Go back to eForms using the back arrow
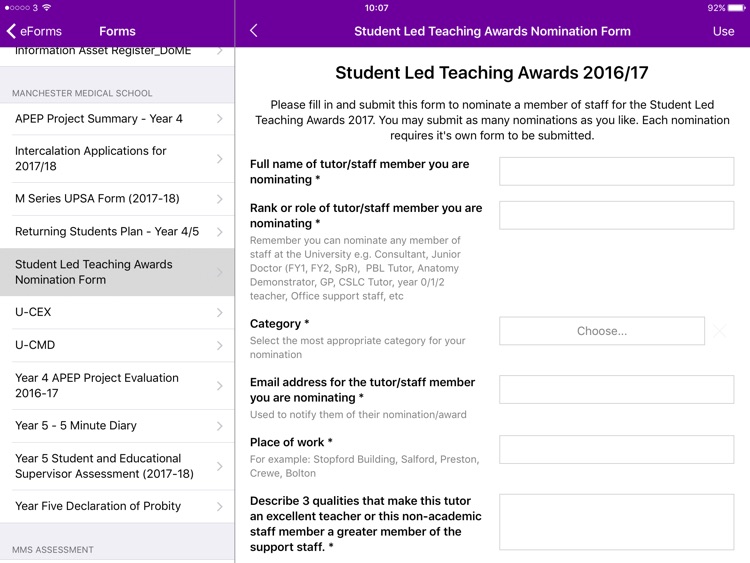The height and width of the screenshot is (563, 750). pos(34,31)
